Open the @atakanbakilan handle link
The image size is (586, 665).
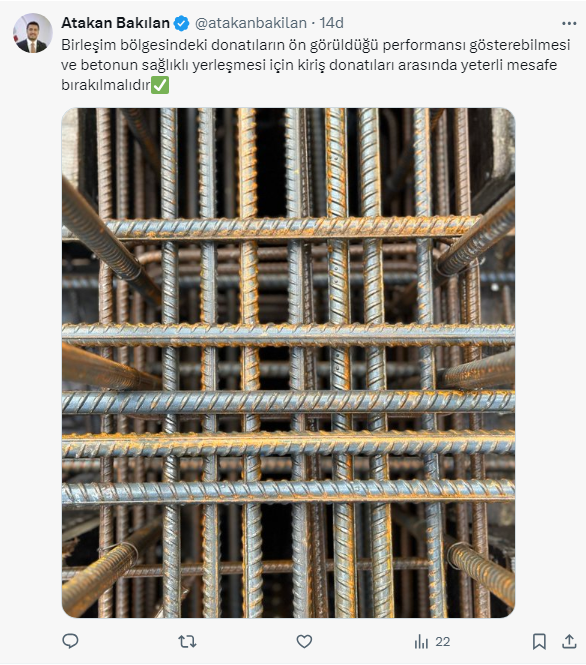(x=251, y=23)
